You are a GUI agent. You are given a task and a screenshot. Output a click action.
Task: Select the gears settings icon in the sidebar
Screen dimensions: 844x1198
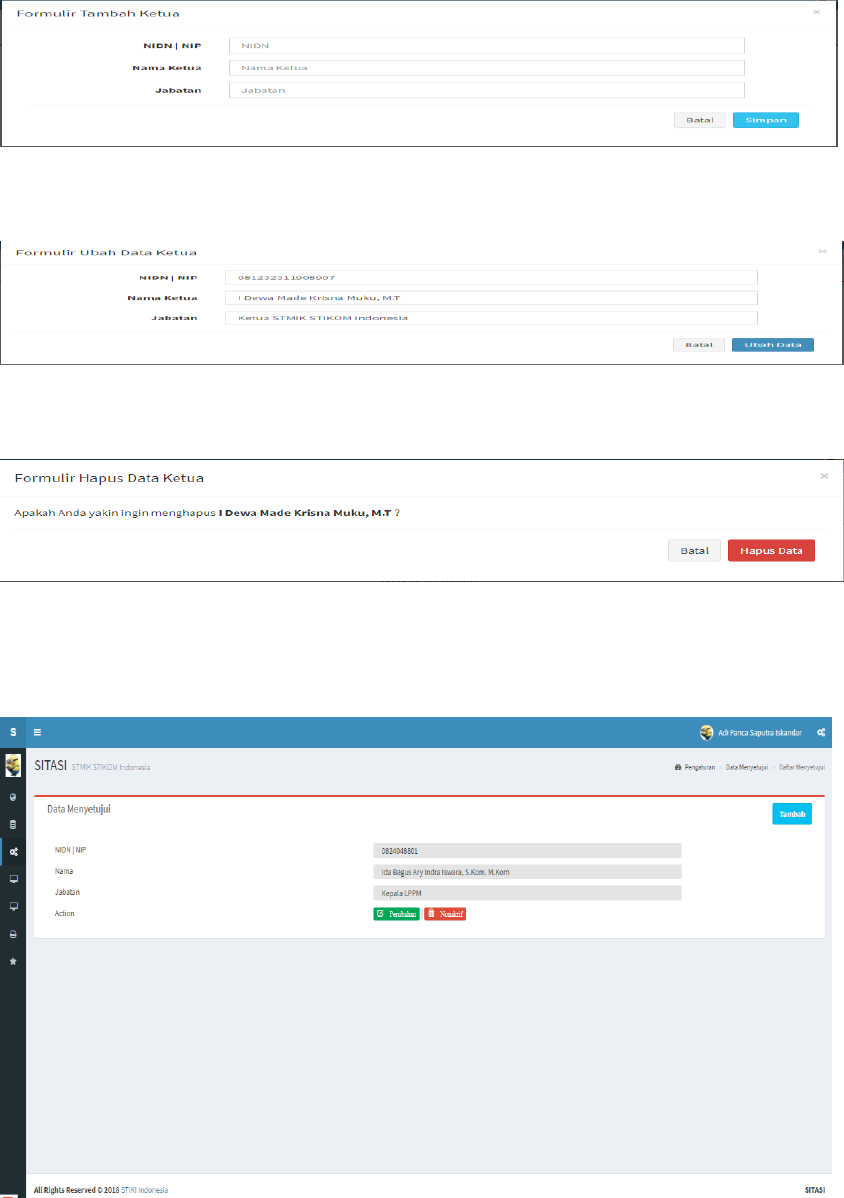click(x=13, y=852)
